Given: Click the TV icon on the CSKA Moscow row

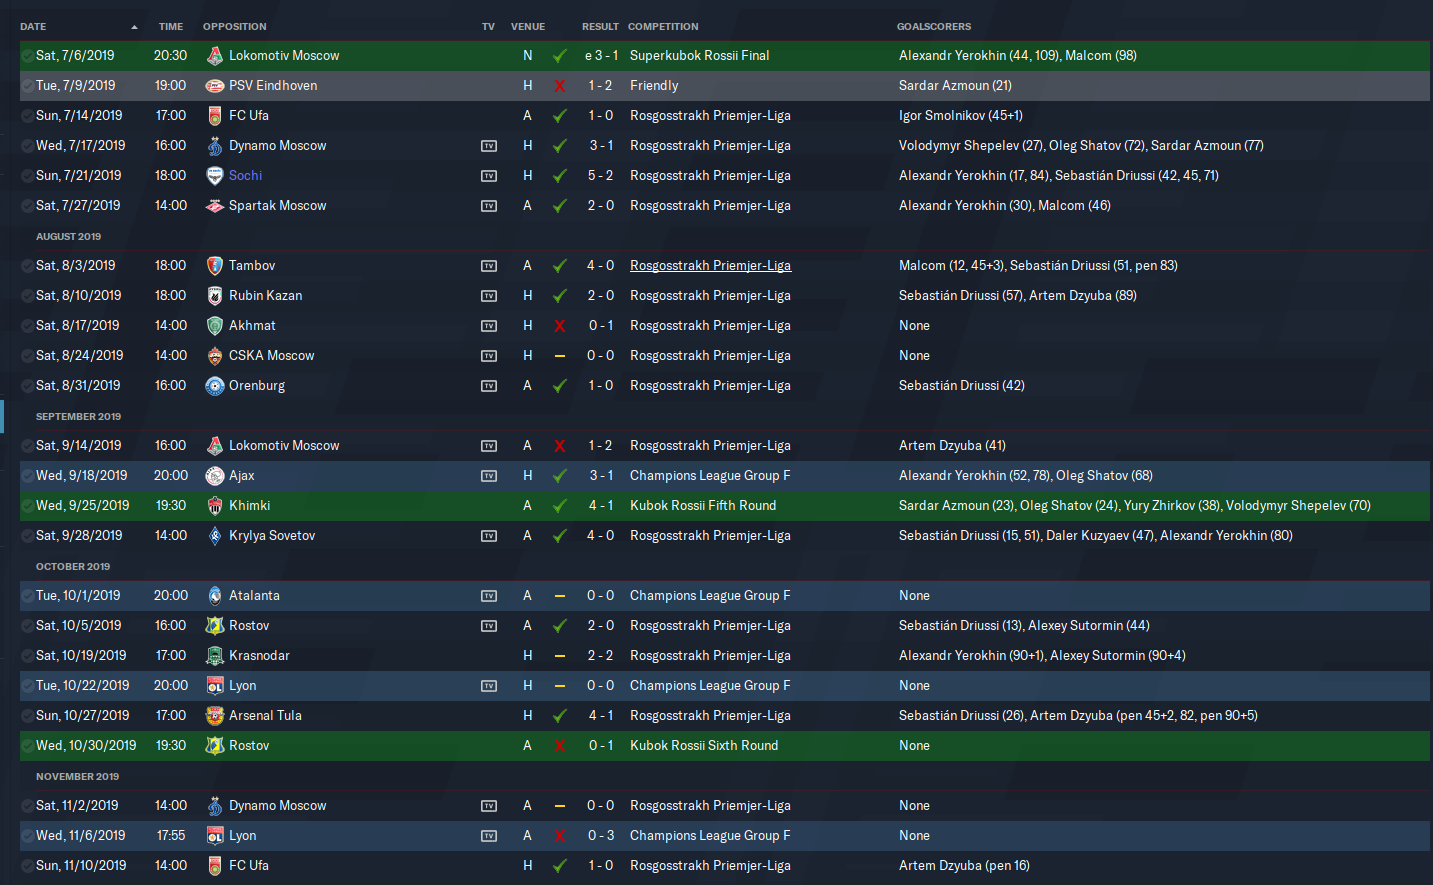Looking at the screenshot, I should click(x=489, y=356).
